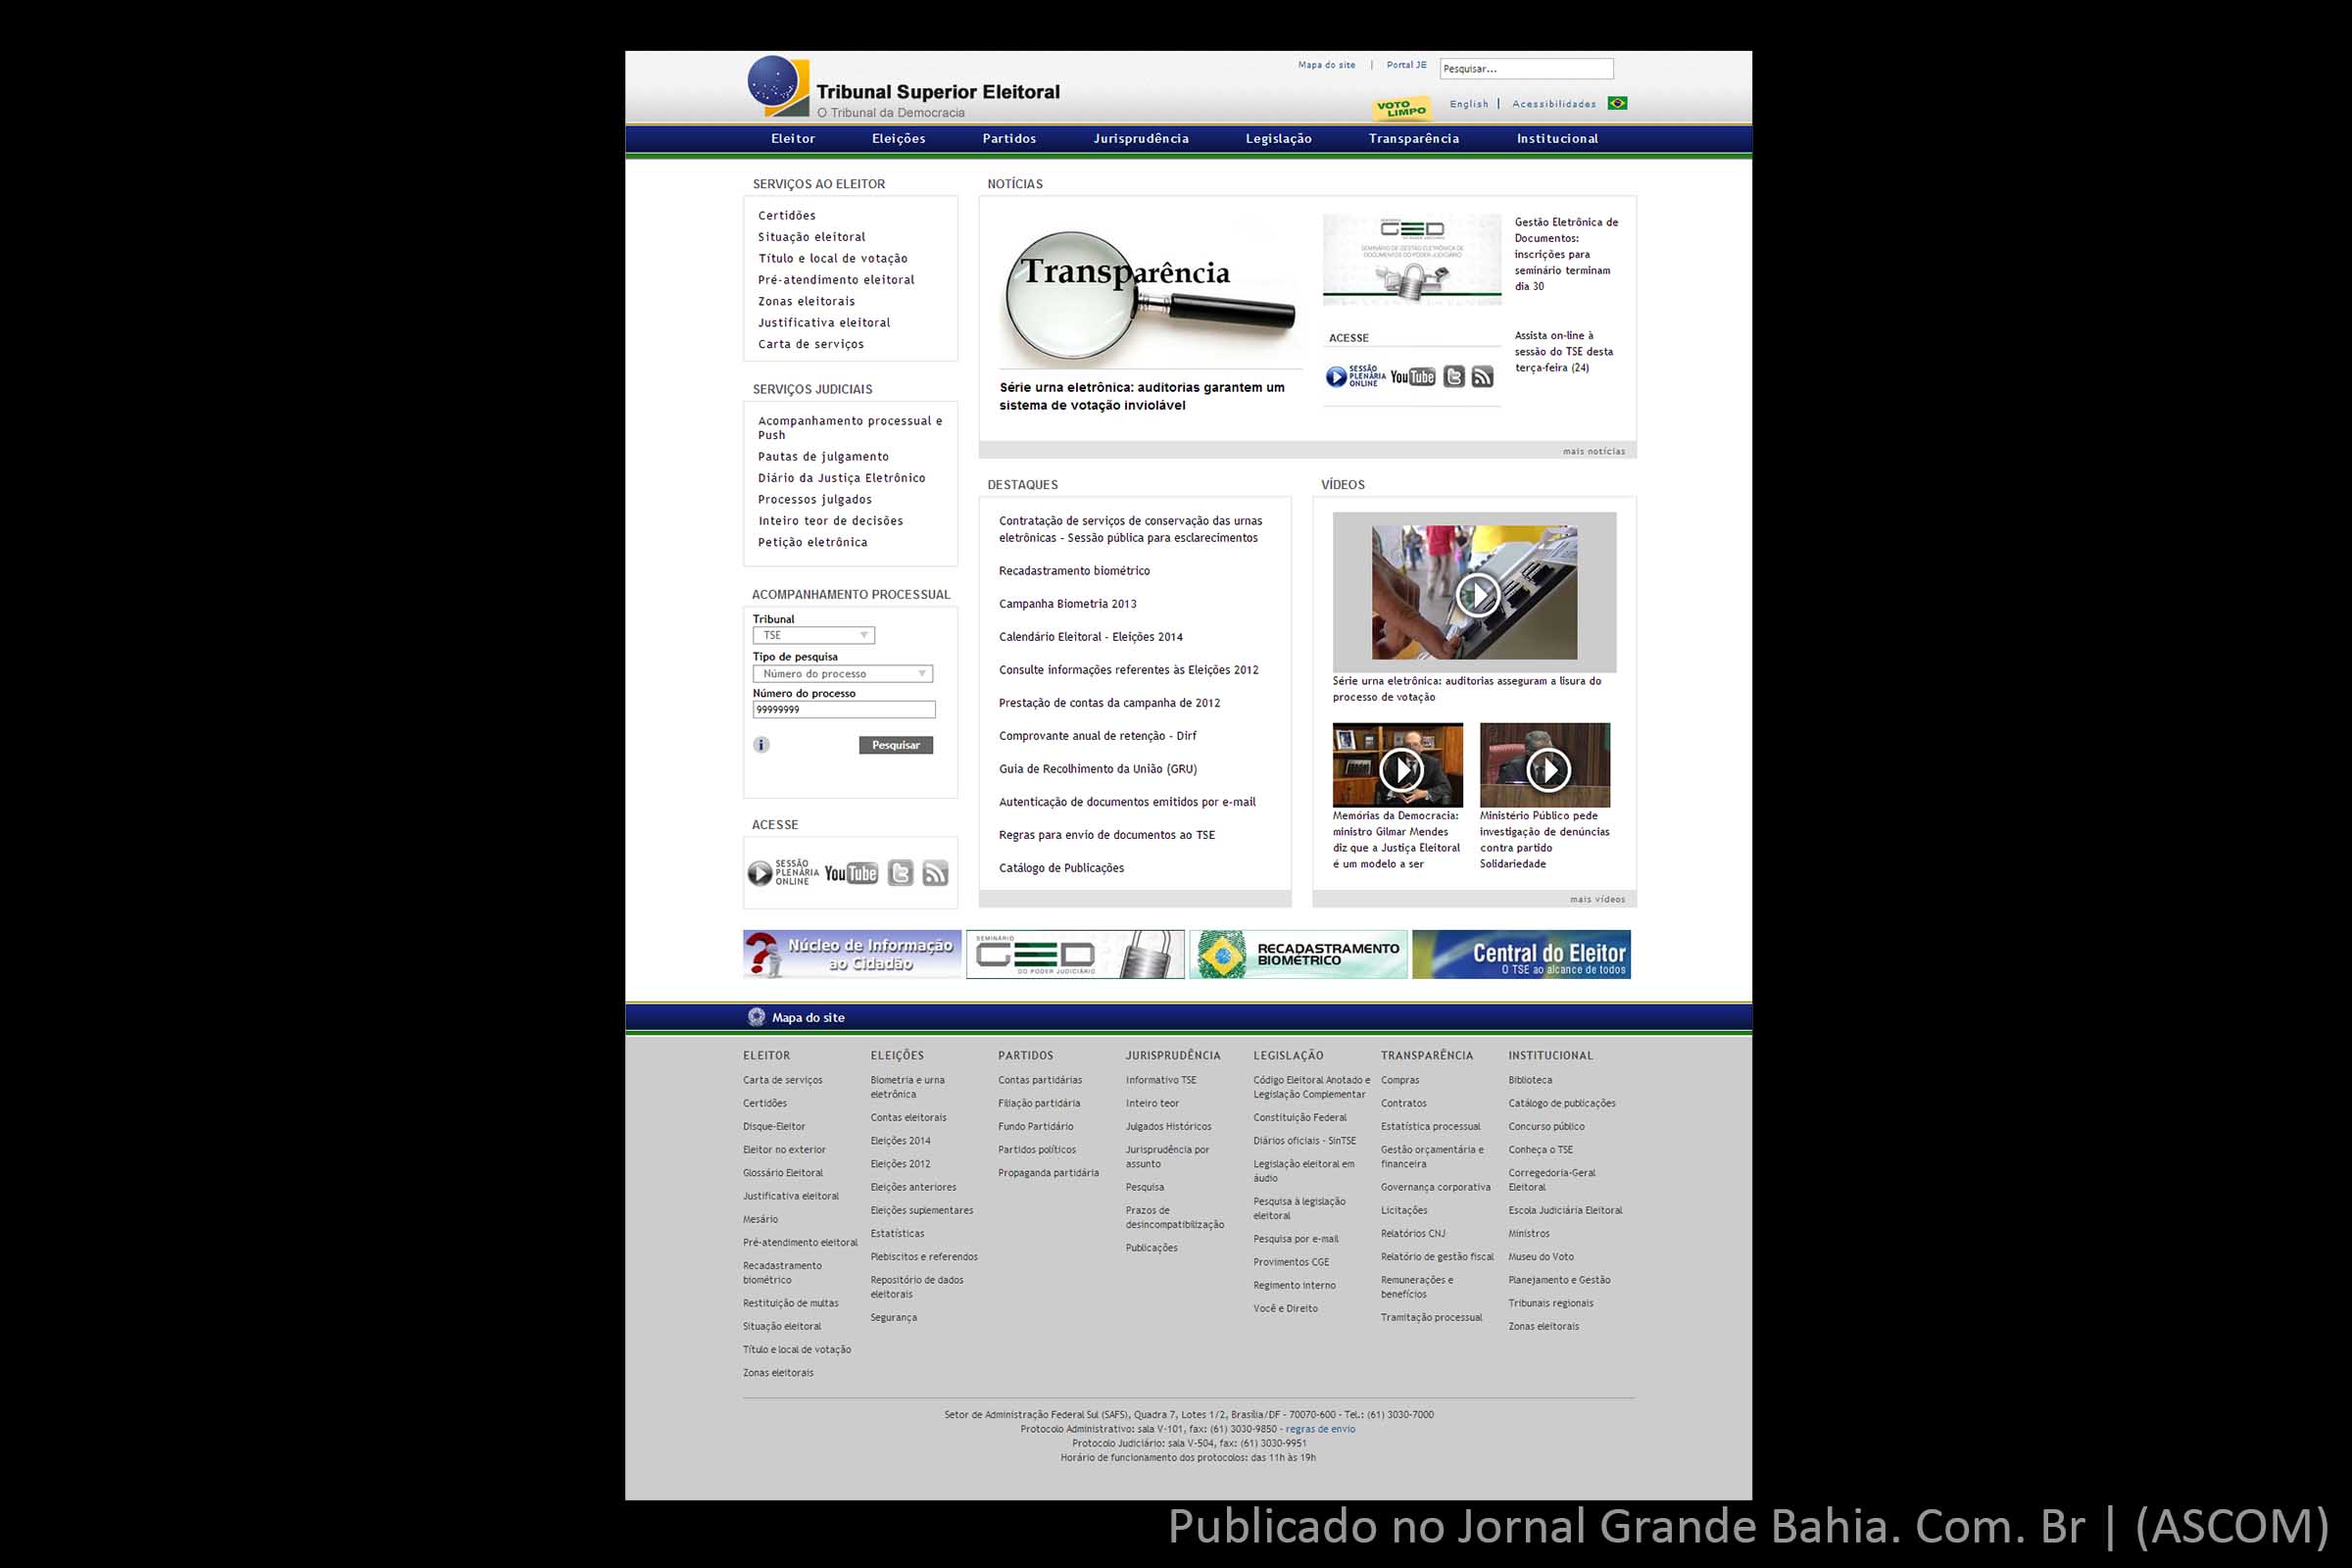The image size is (2352, 1568).
Task: Open Twitter icon in left sidebar Acesse
Action: [x=900, y=873]
